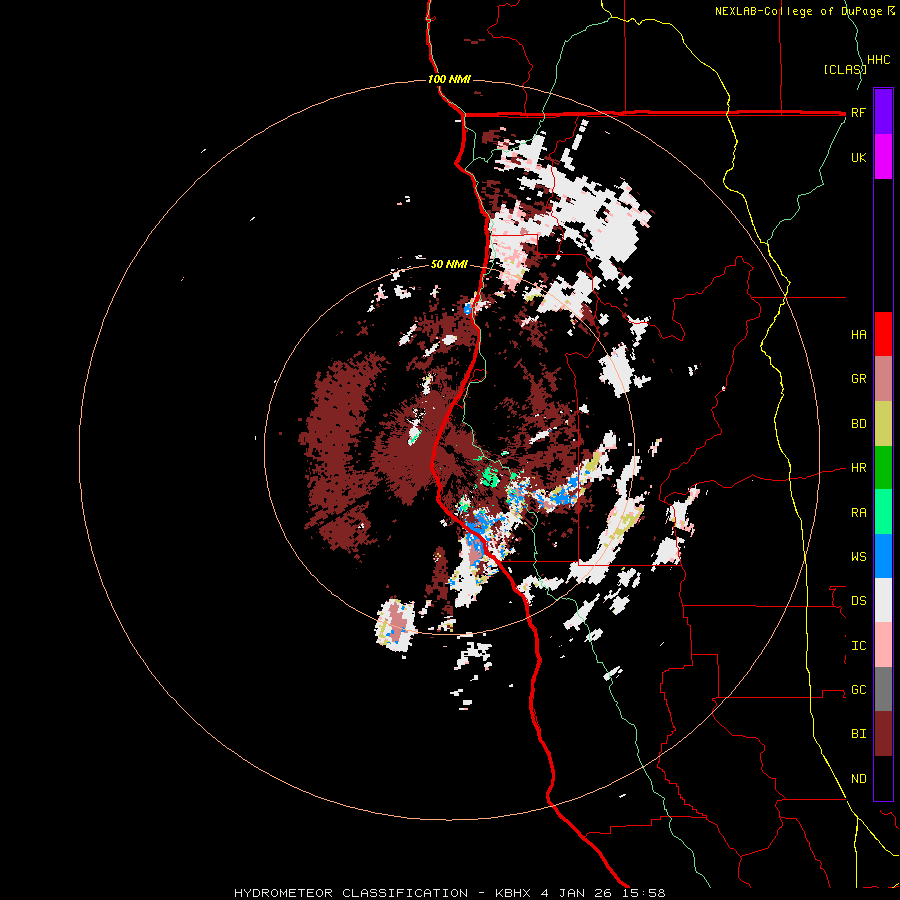Viewport: 900px width, 900px height.
Task: Click the 'GR' legend label
Action: pos(858,379)
